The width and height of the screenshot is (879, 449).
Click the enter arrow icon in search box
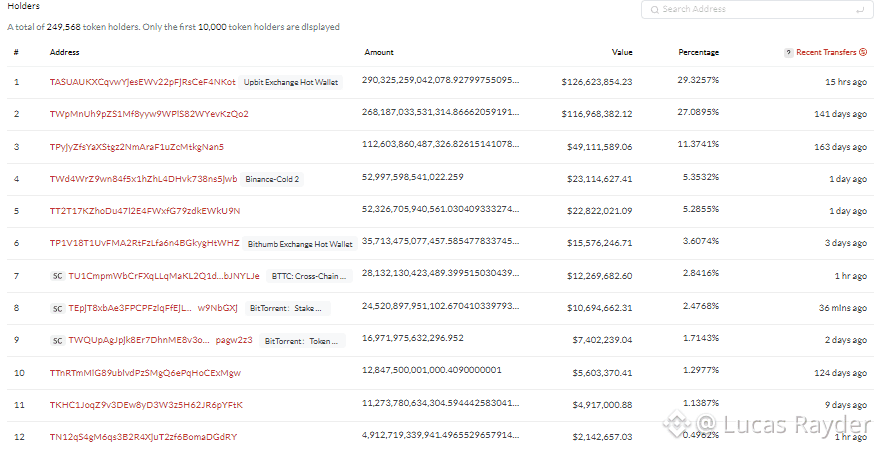click(860, 9)
